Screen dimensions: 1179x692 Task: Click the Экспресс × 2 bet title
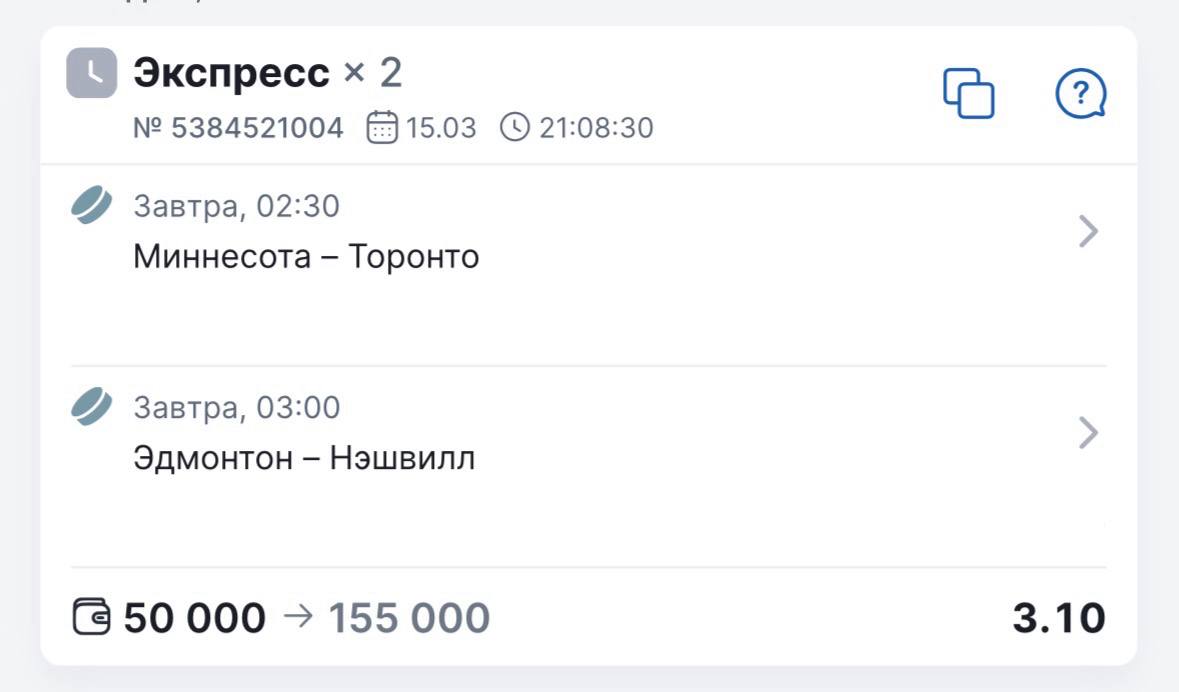click(267, 73)
